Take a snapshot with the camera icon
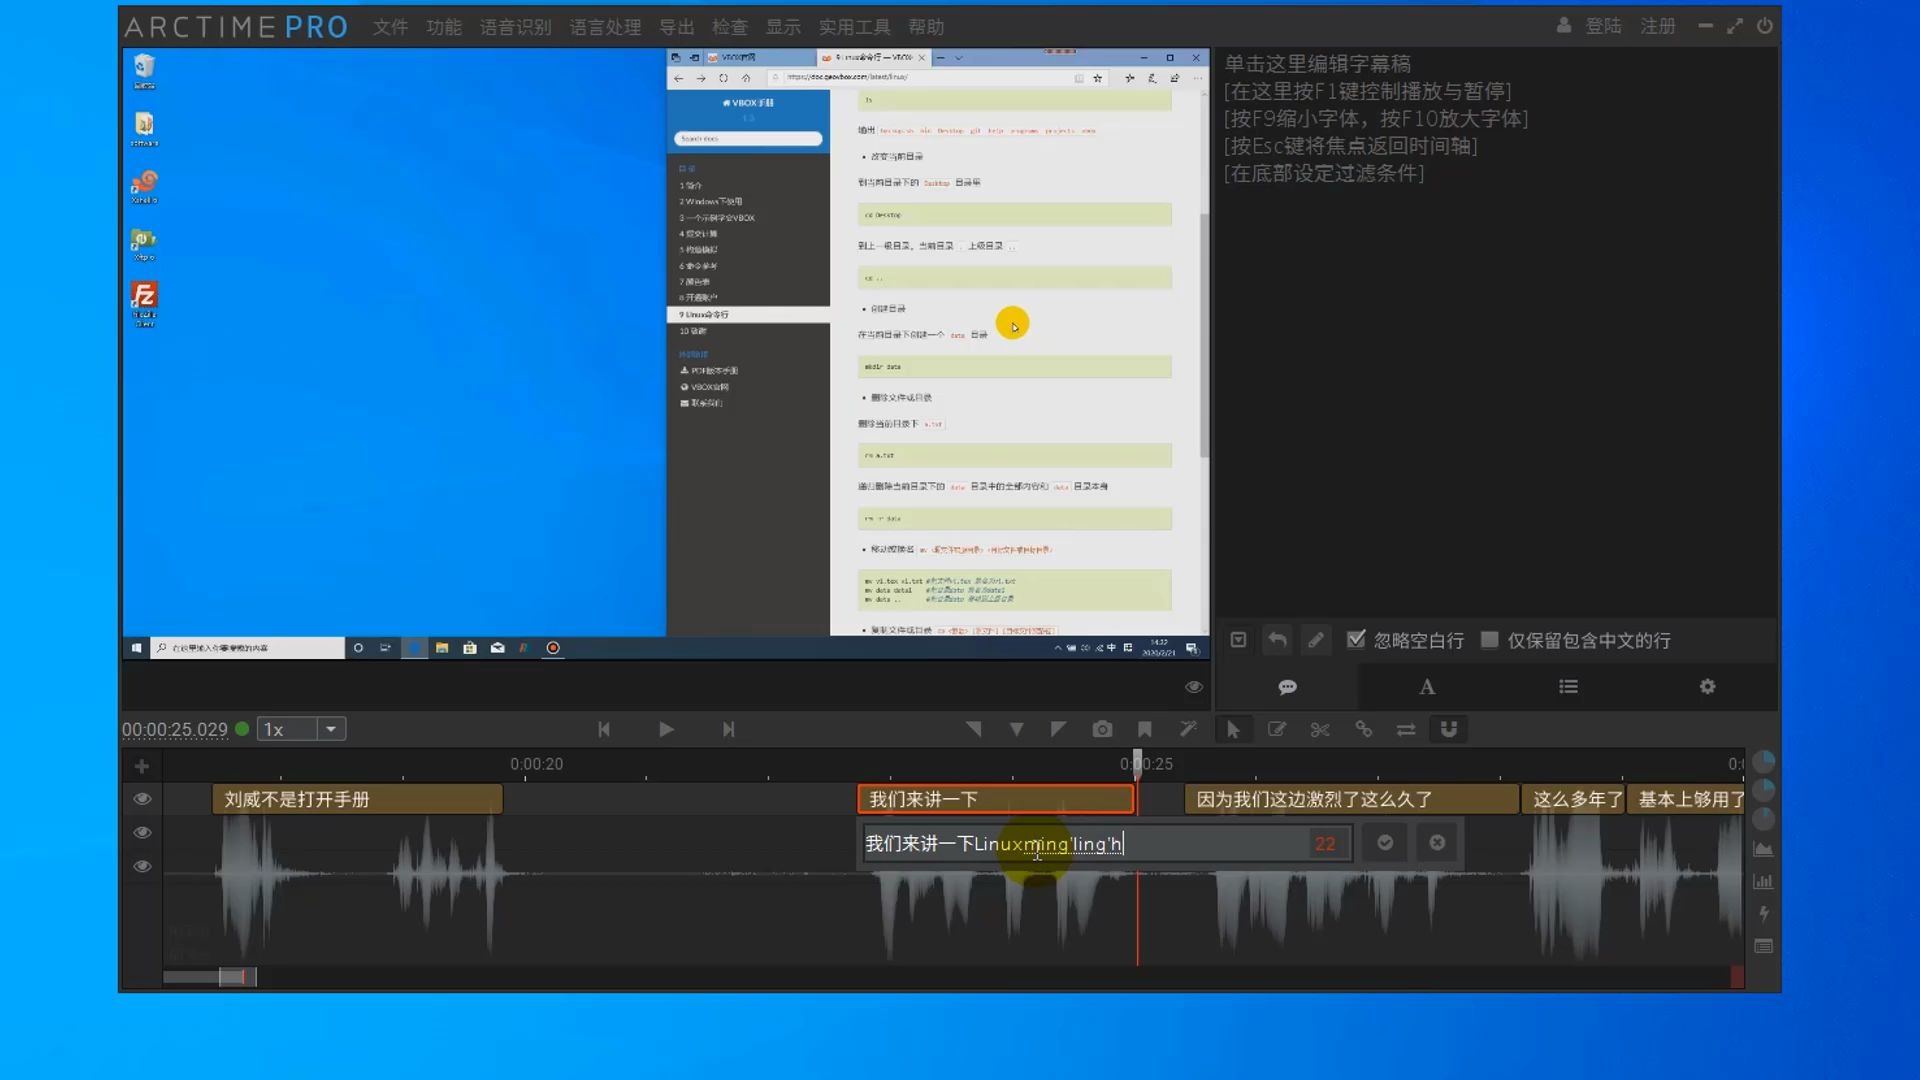This screenshot has width=1920, height=1080. point(1102,729)
